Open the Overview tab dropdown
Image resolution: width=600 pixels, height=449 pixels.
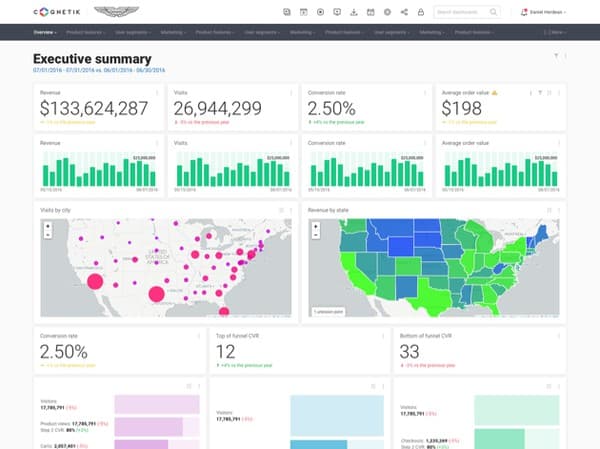pos(45,32)
